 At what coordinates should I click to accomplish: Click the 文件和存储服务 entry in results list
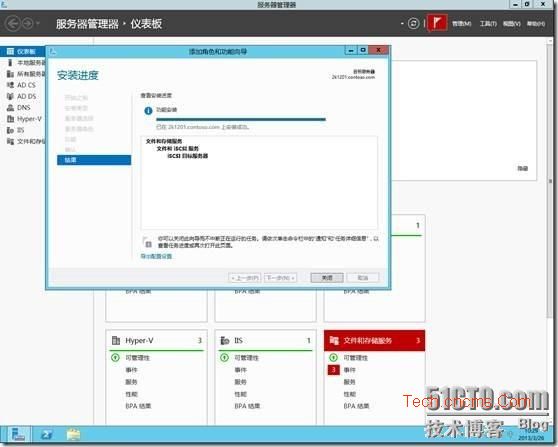point(164,141)
